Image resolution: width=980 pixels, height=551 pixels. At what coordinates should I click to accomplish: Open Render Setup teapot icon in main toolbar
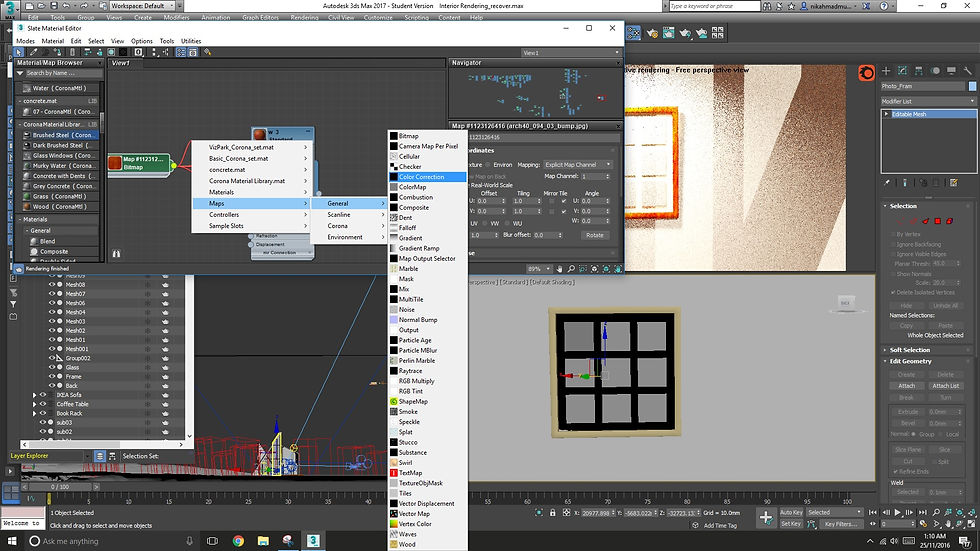[x=652, y=33]
